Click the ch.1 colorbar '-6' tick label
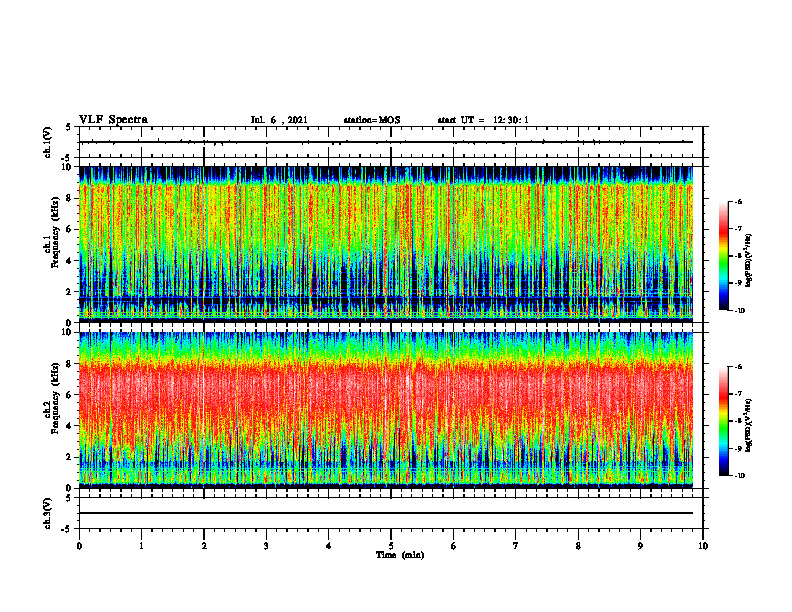 pos(737,202)
